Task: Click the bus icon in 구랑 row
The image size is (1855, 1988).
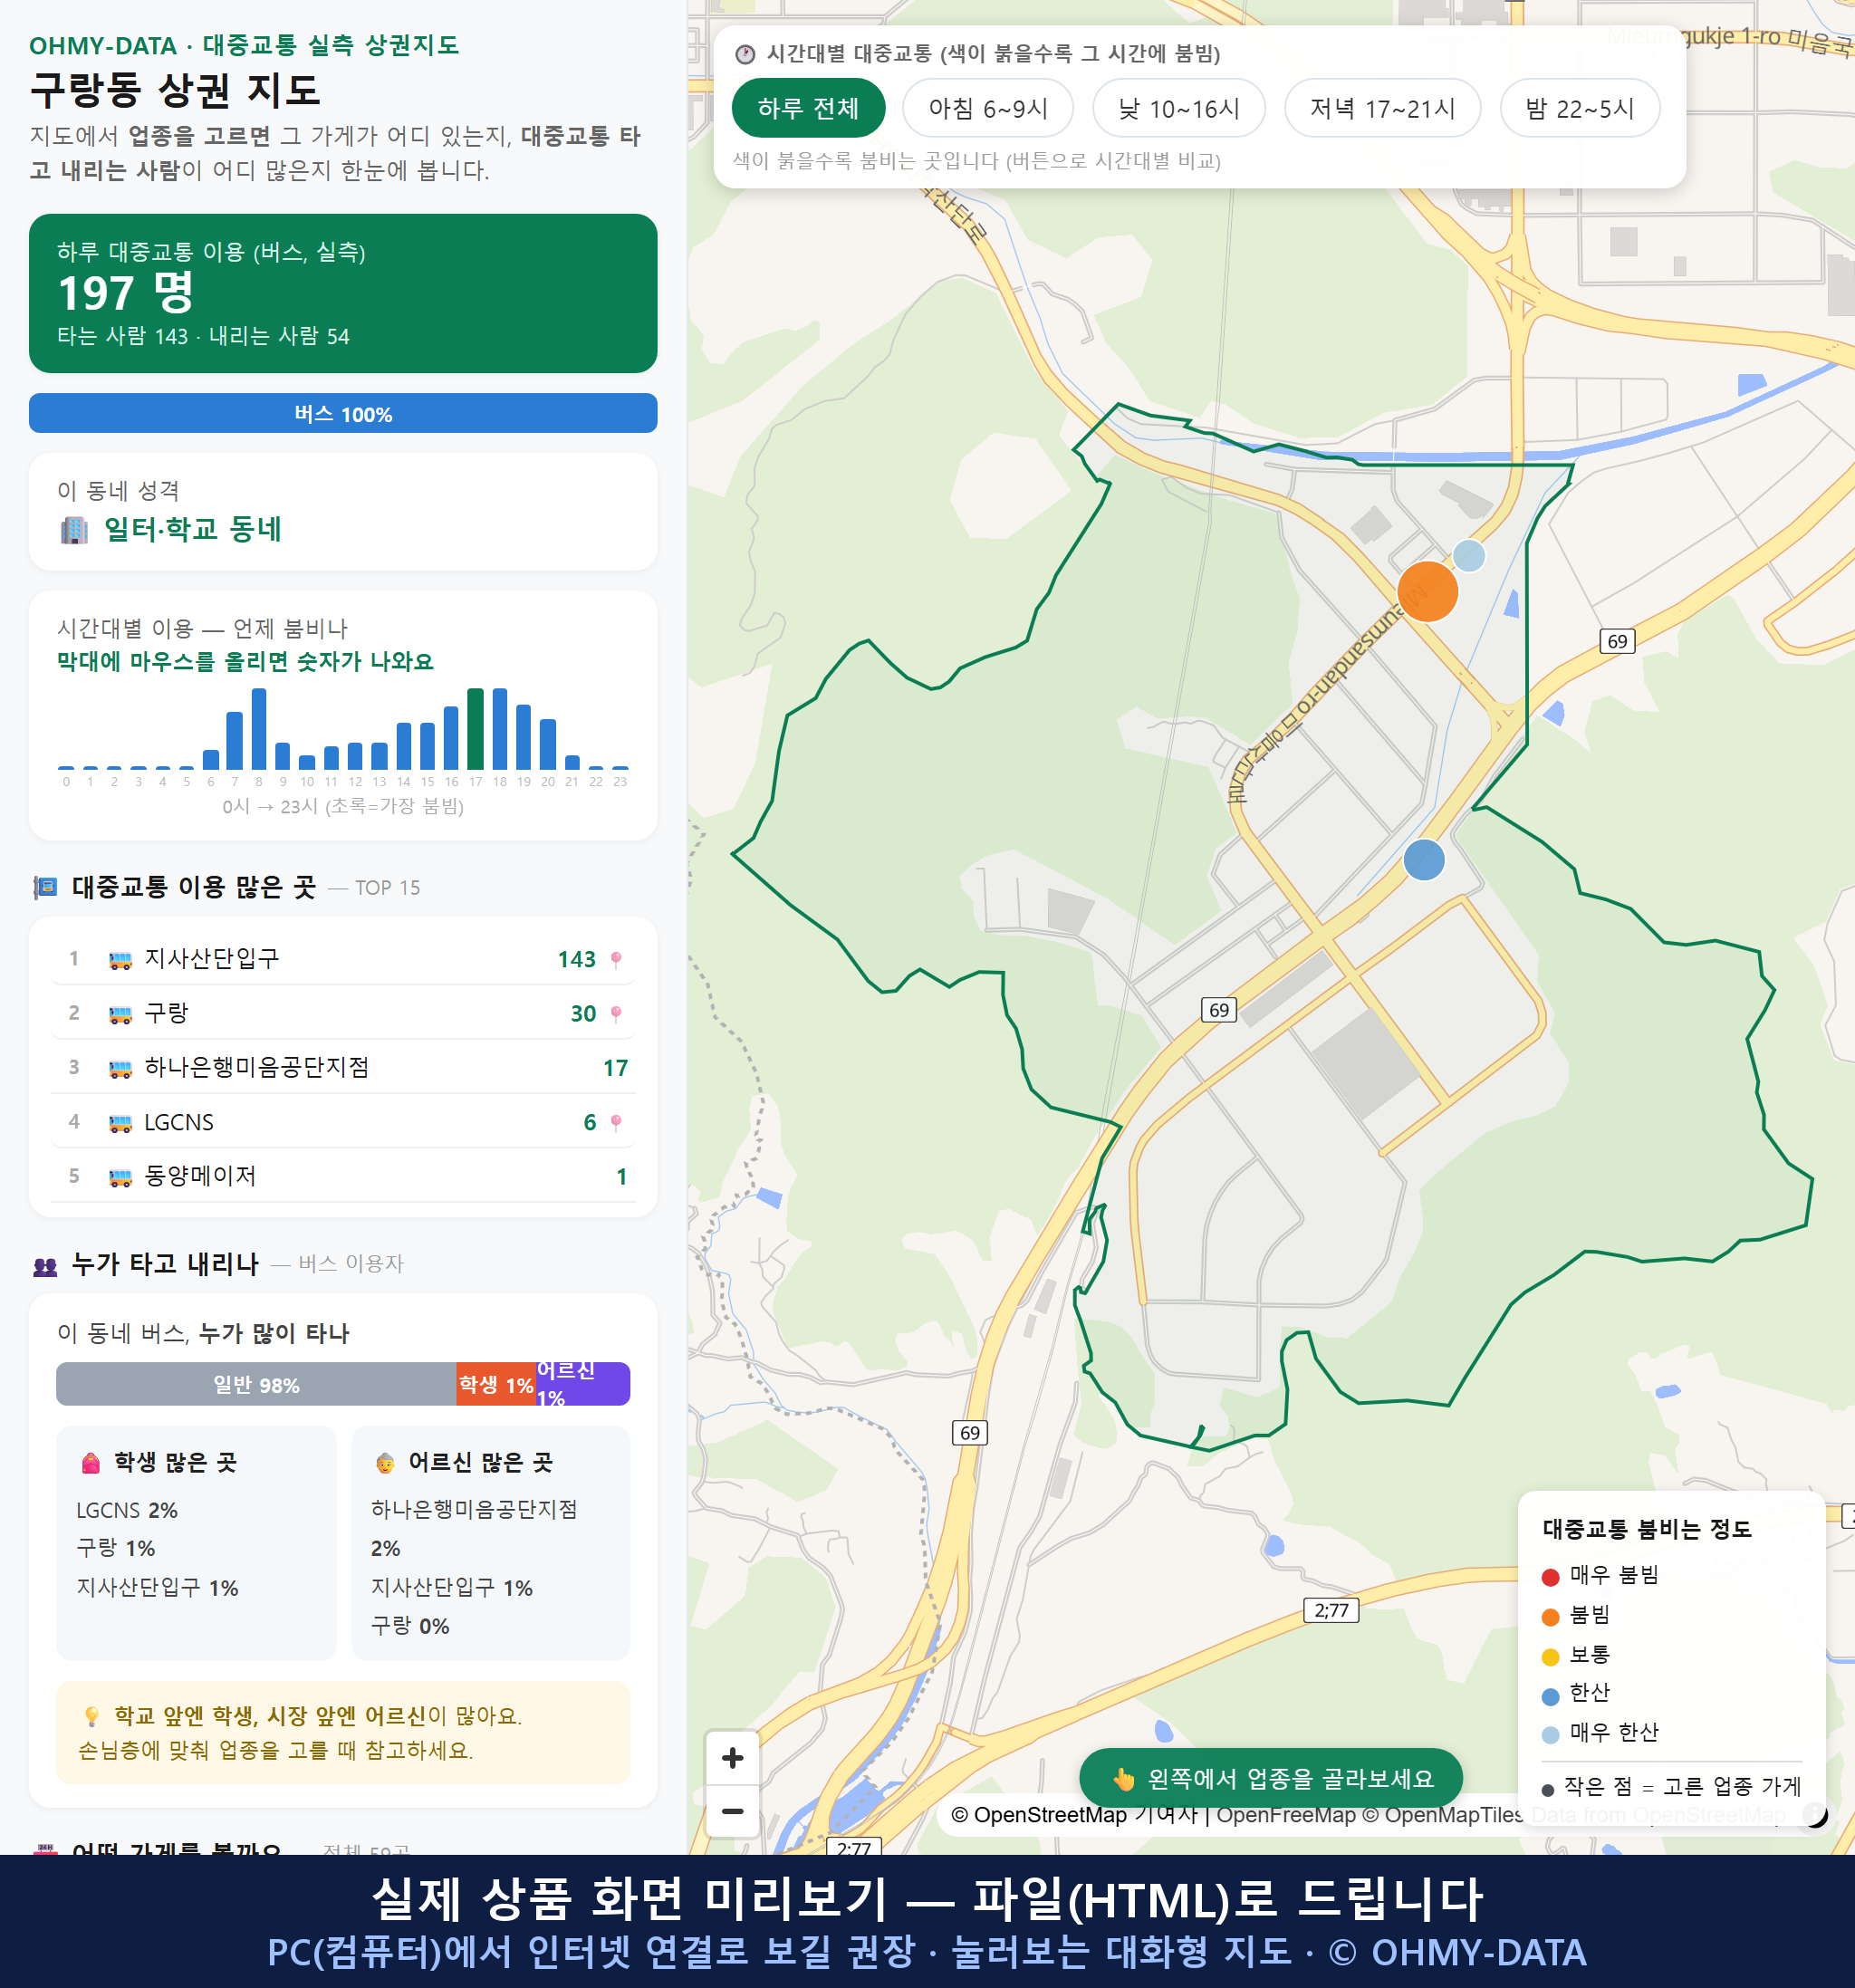Action: (x=120, y=1014)
